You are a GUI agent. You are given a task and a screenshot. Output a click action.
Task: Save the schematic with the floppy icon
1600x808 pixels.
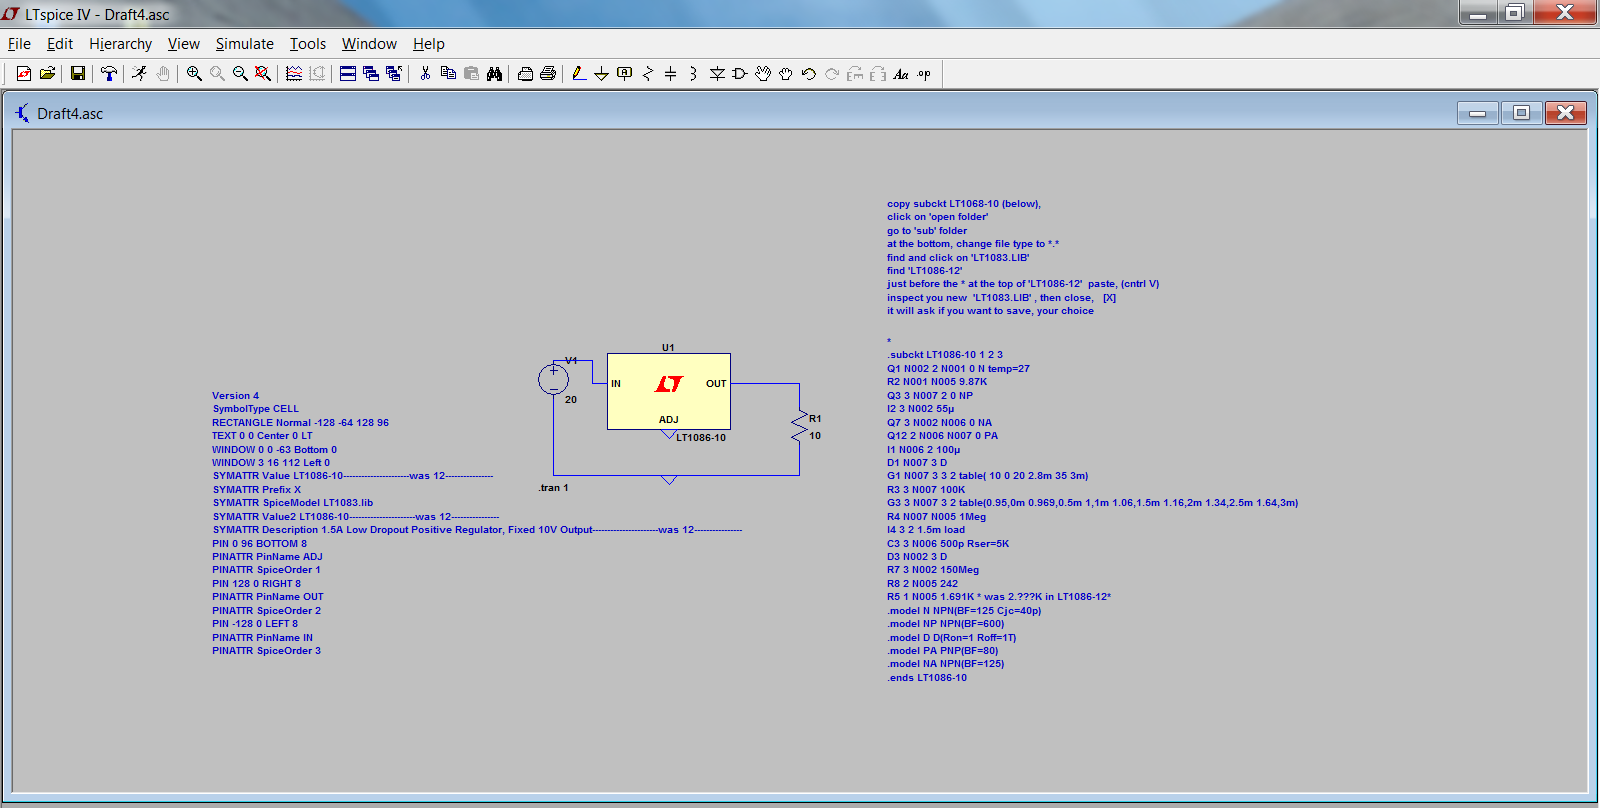[78, 74]
